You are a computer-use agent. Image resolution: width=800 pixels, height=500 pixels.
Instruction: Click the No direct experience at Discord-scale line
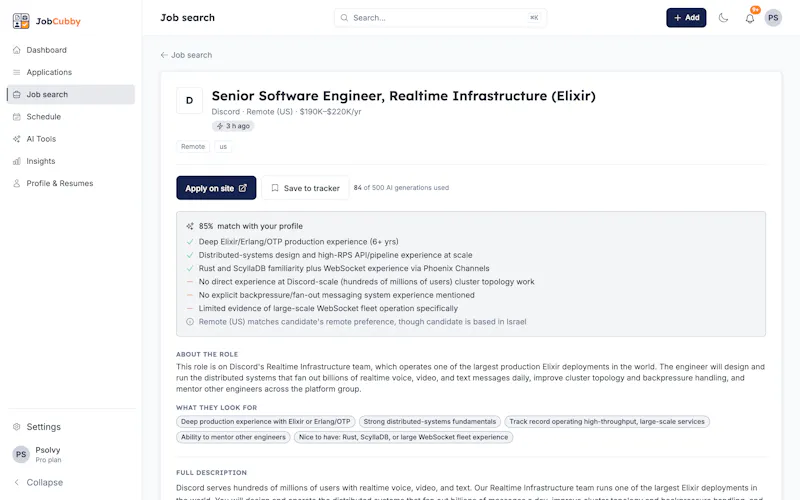(366, 282)
